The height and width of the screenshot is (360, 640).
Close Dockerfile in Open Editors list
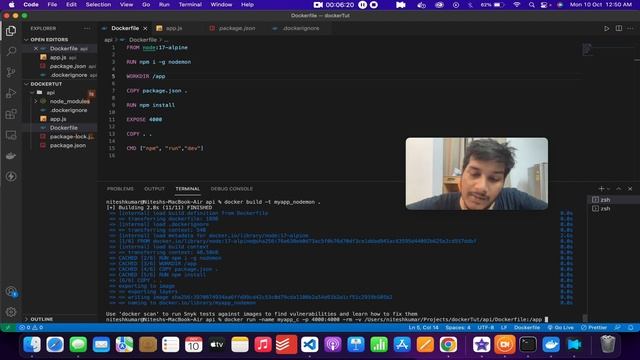click(x=36, y=49)
